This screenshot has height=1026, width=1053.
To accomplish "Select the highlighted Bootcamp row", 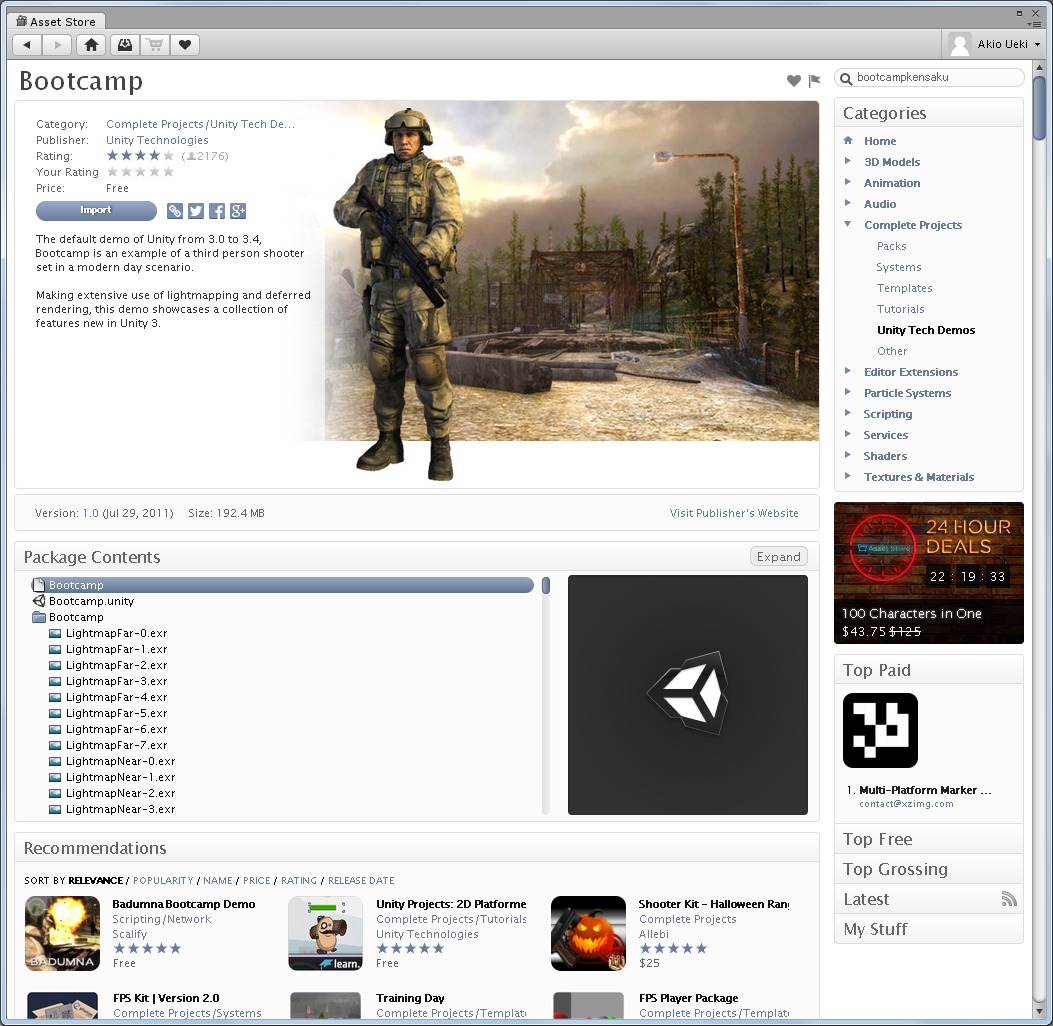I will tap(282, 585).
